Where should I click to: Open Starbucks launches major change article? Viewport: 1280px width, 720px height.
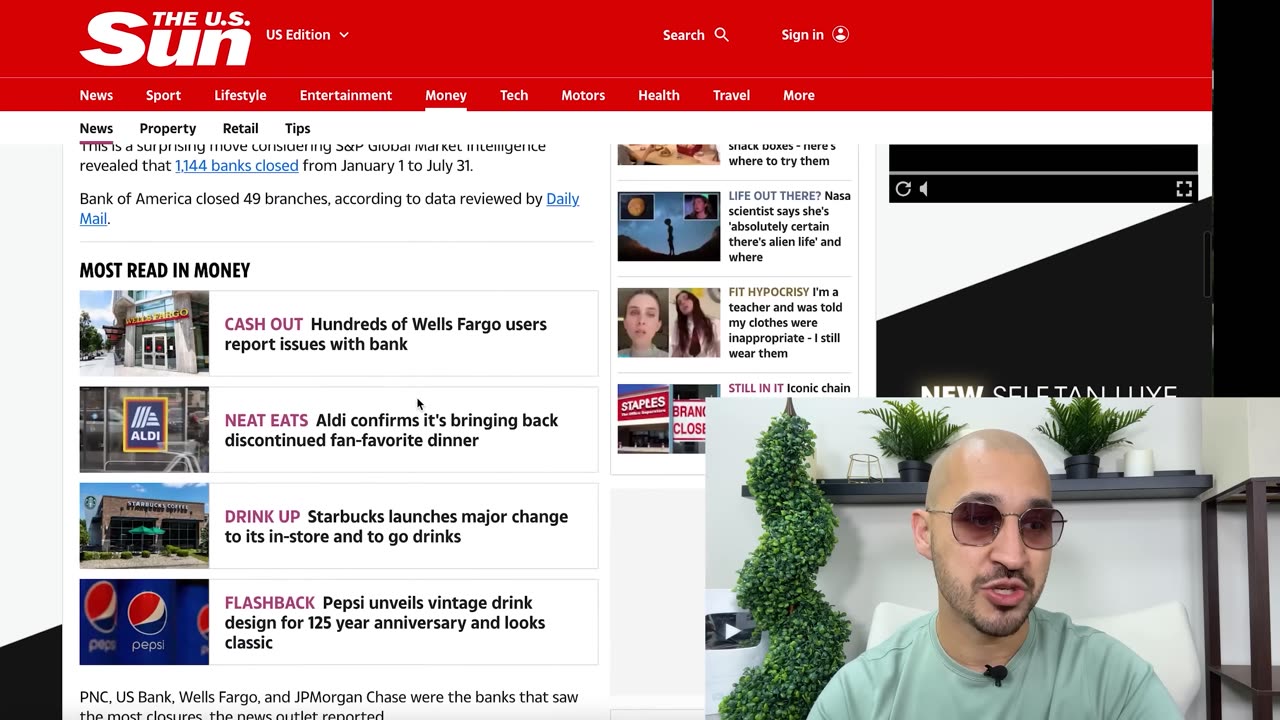point(396,526)
